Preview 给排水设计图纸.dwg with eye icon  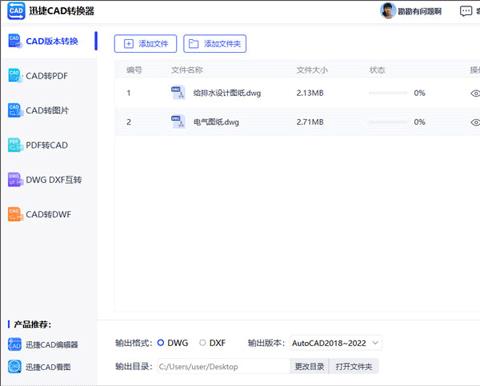pos(475,93)
